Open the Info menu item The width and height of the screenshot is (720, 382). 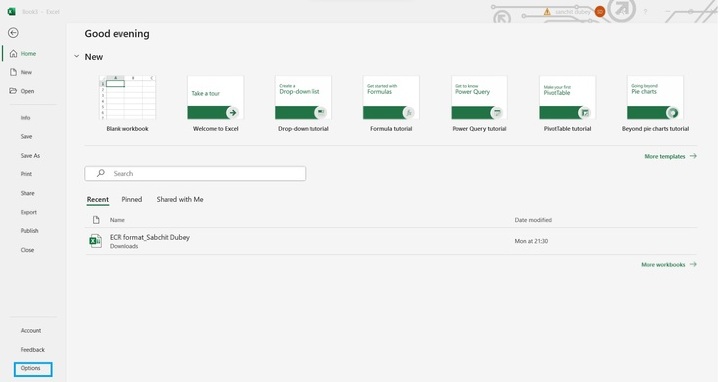[x=25, y=118]
